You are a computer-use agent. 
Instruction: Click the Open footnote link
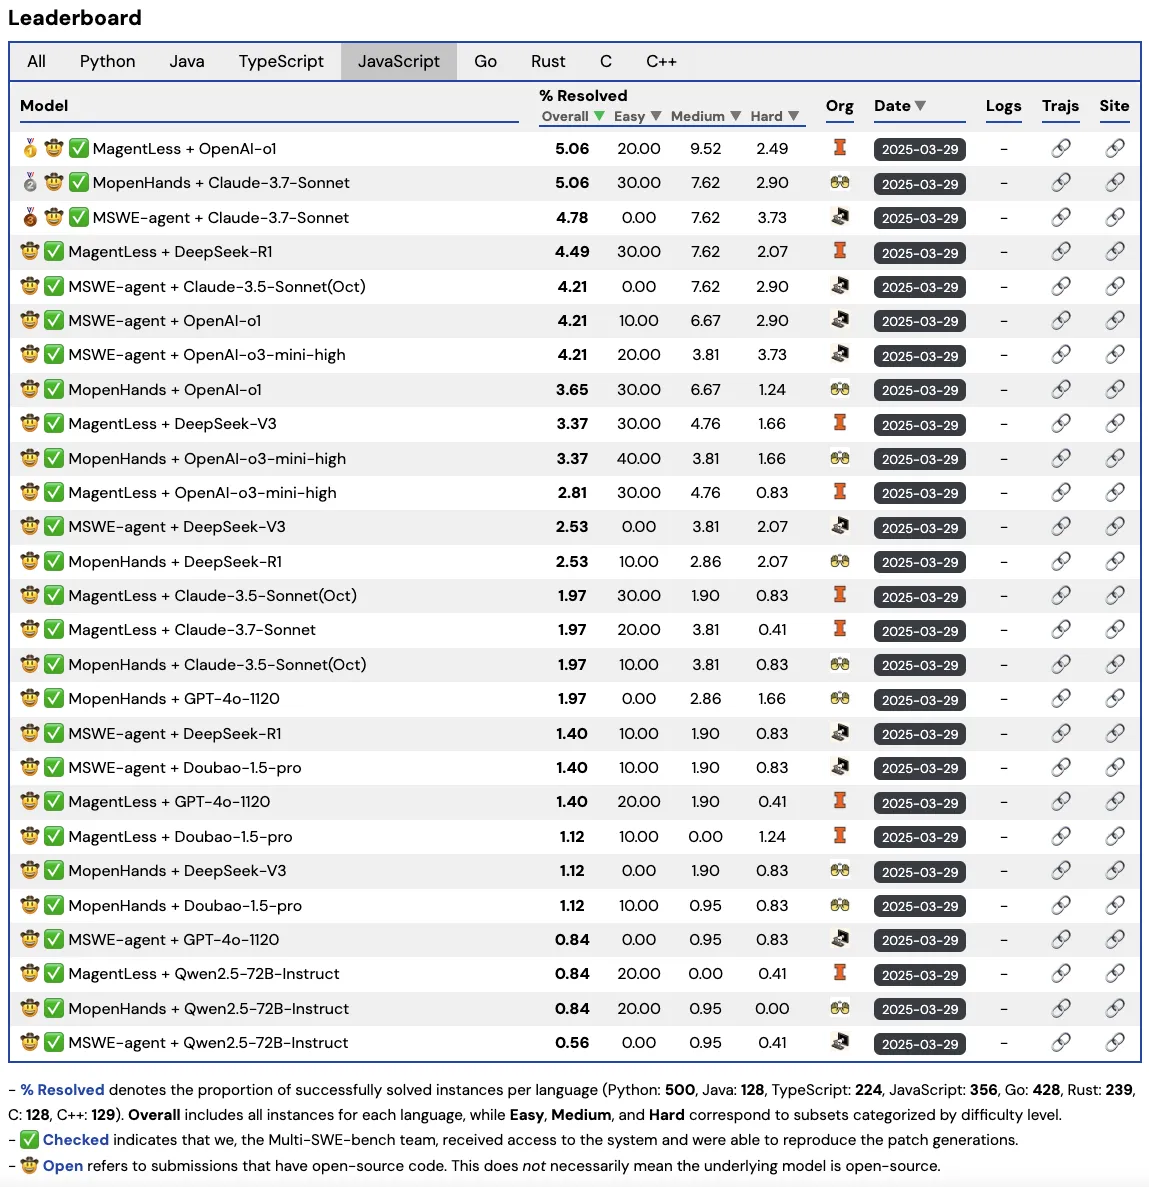pos(67,1165)
